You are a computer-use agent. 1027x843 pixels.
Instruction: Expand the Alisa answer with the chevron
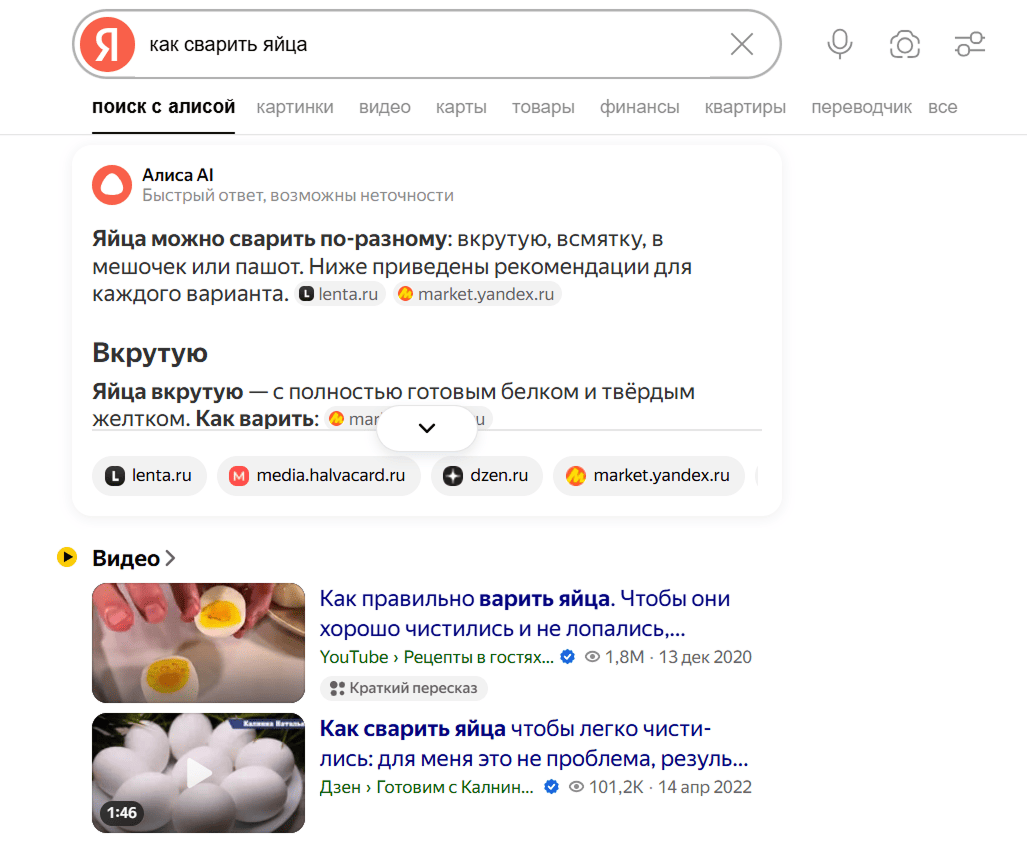tap(427, 427)
